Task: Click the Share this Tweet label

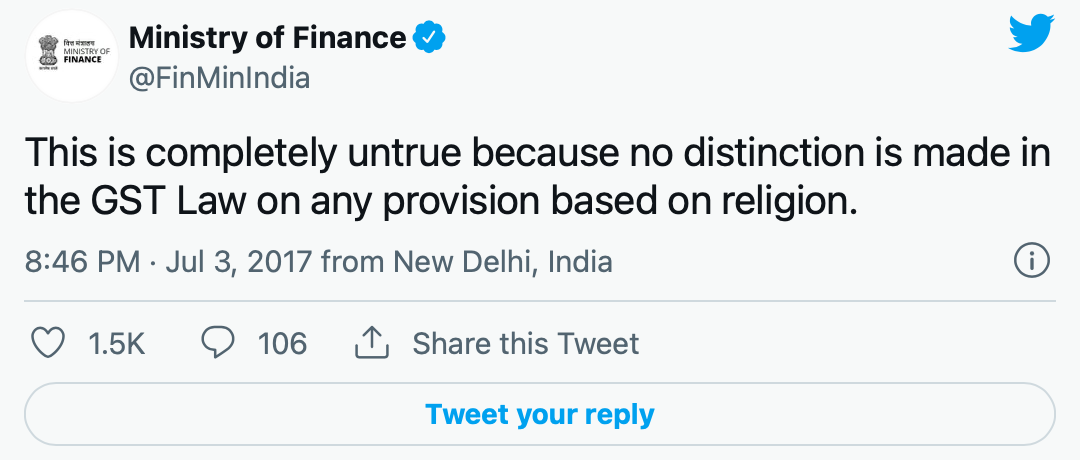Action: click(x=525, y=343)
